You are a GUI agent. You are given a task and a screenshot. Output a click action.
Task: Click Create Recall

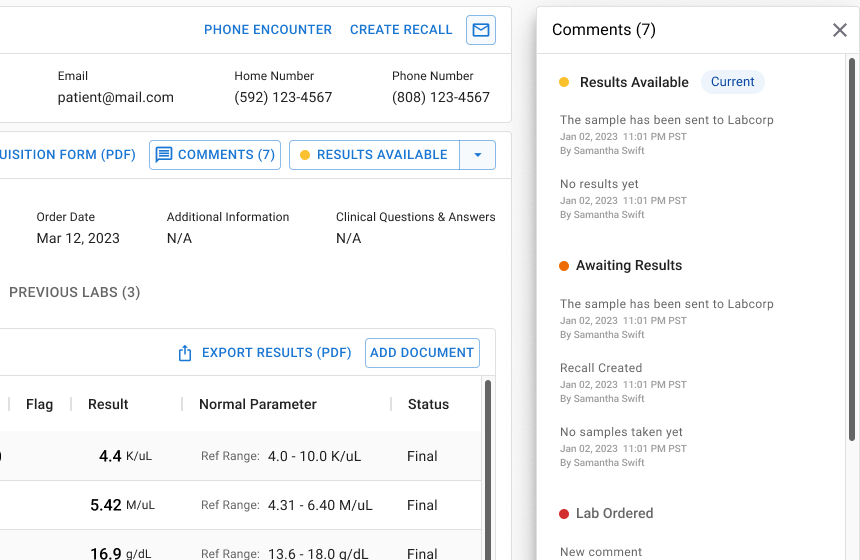(x=401, y=30)
